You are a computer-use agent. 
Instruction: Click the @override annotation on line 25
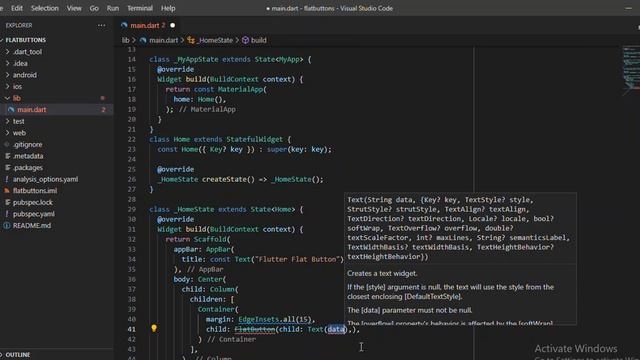[x=176, y=169]
